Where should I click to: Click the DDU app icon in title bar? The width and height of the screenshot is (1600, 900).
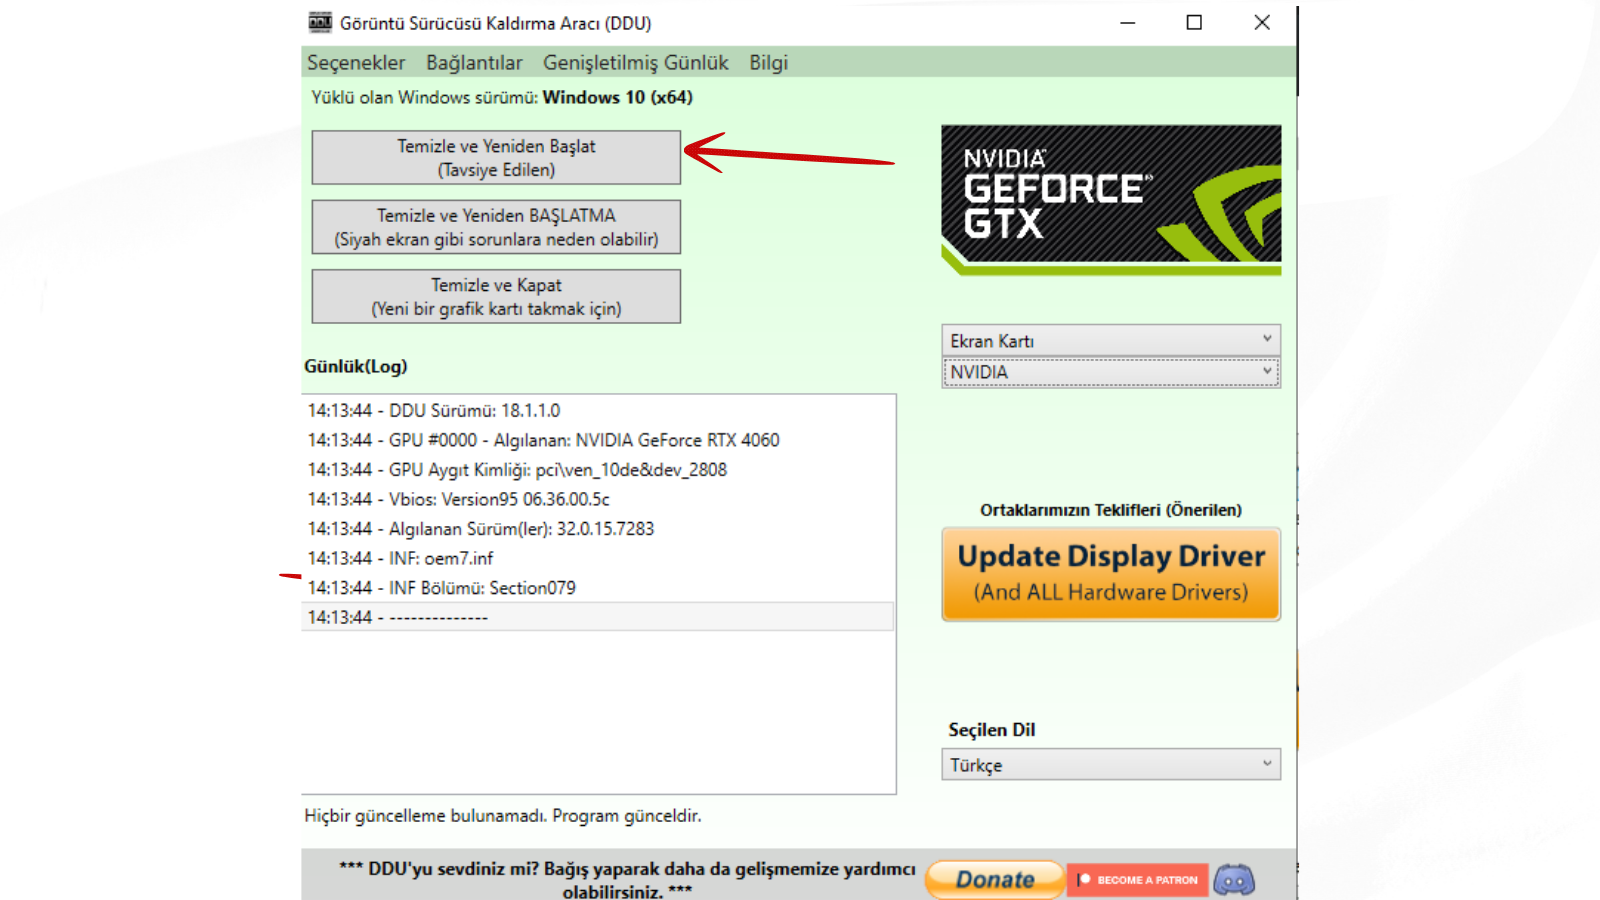320,22
